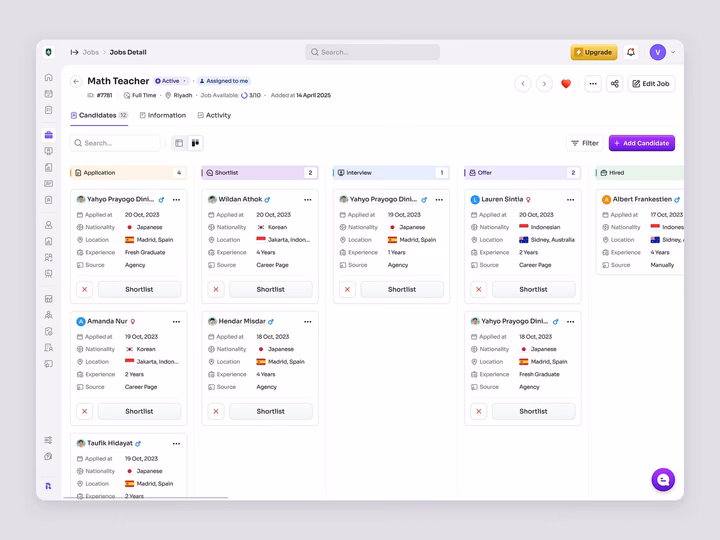Reject Hendar Misdar with red X
The image size is (720, 540).
pyautogui.click(x=216, y=411)
